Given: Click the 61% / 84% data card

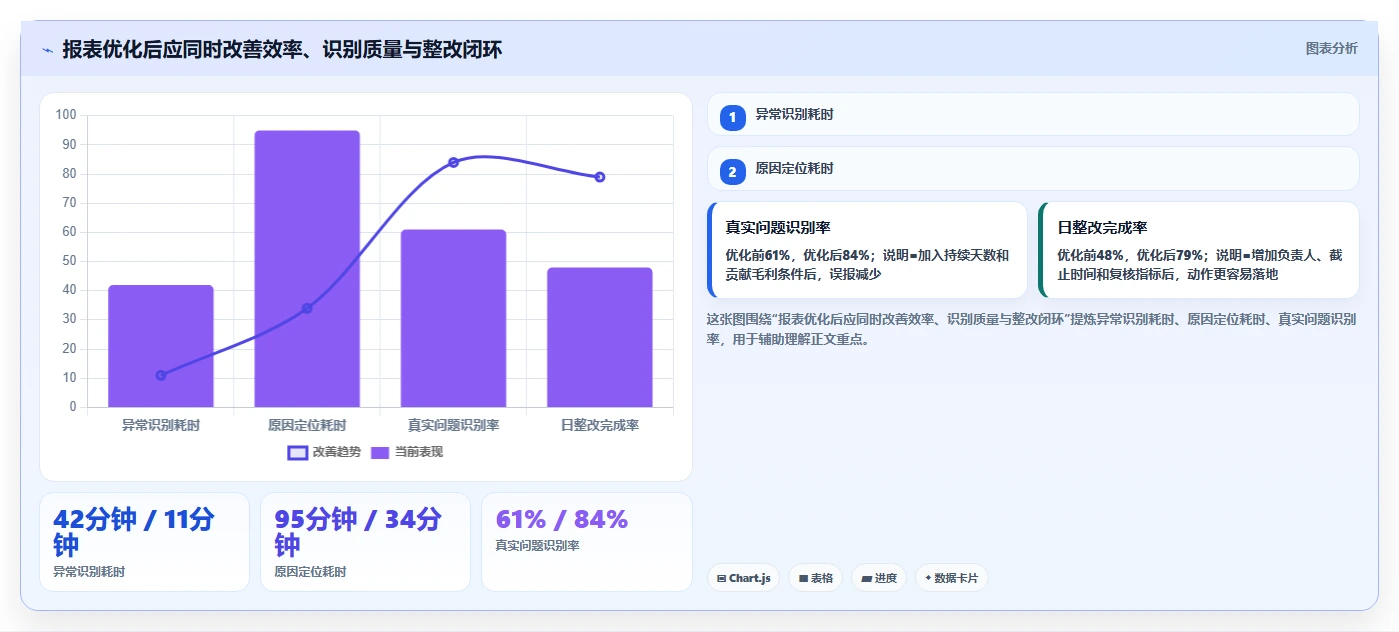Looking at the screenshot, I should tap(587, 542).
